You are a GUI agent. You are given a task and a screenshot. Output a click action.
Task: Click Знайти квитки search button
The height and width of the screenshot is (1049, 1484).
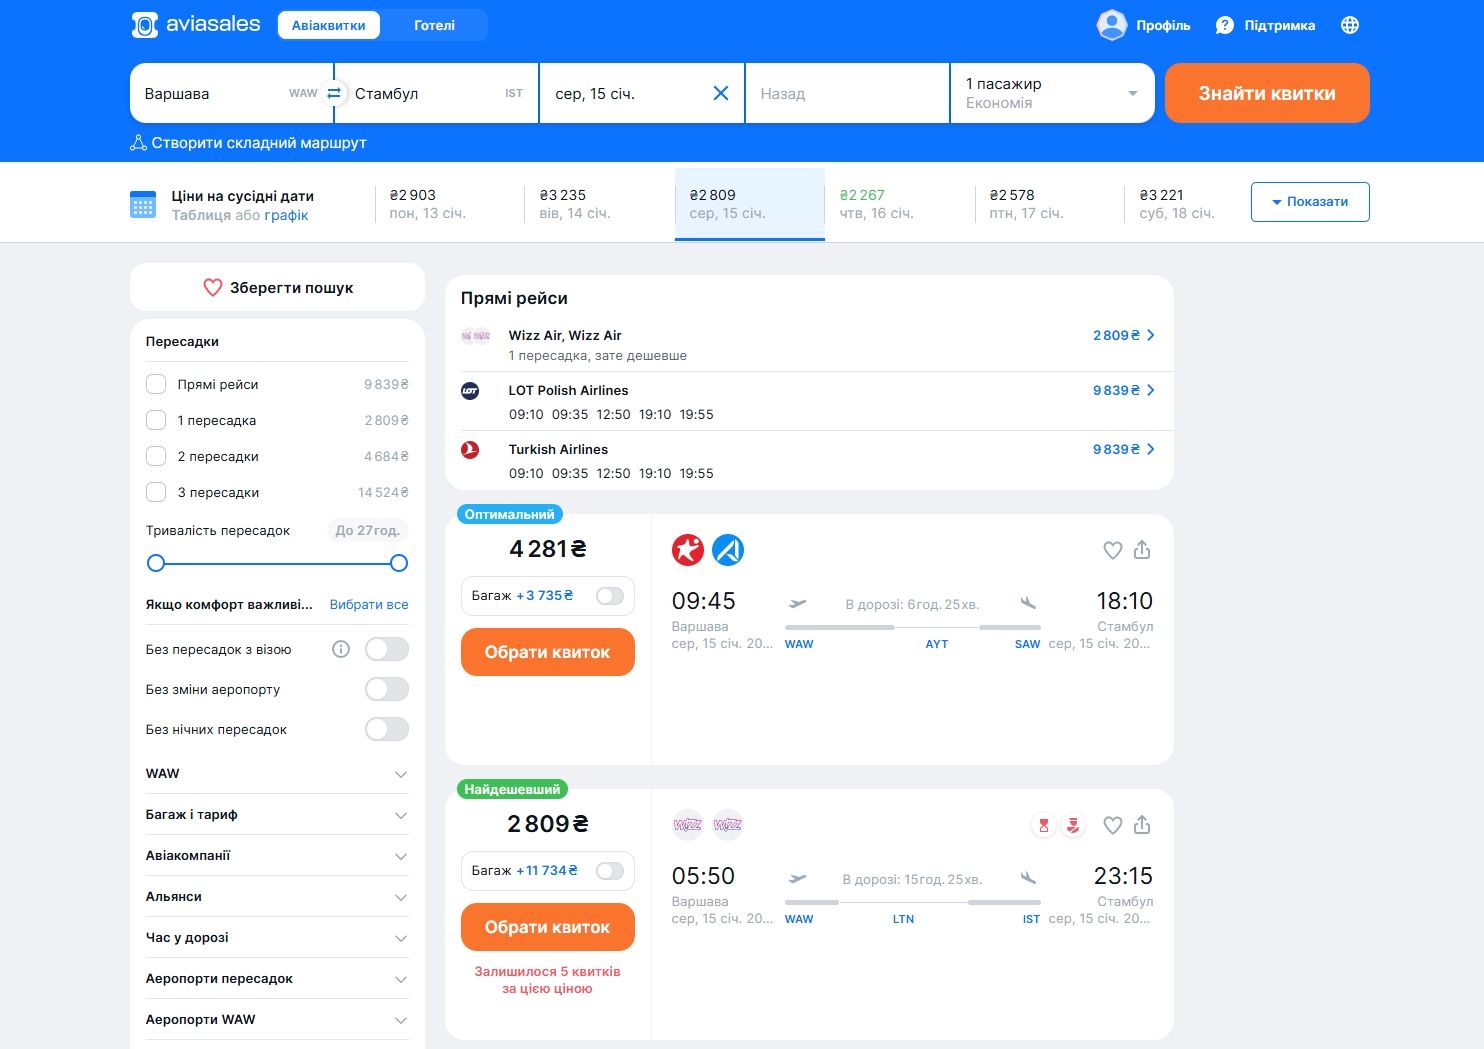coord(1267,93)
